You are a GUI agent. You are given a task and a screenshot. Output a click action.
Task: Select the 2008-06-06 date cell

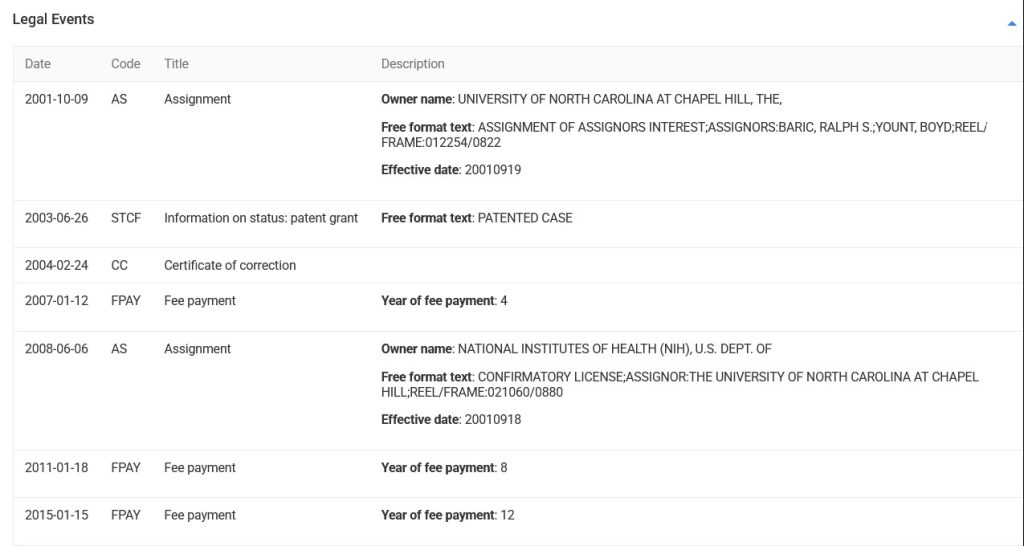pyautogui.click(x=56, y=349)
